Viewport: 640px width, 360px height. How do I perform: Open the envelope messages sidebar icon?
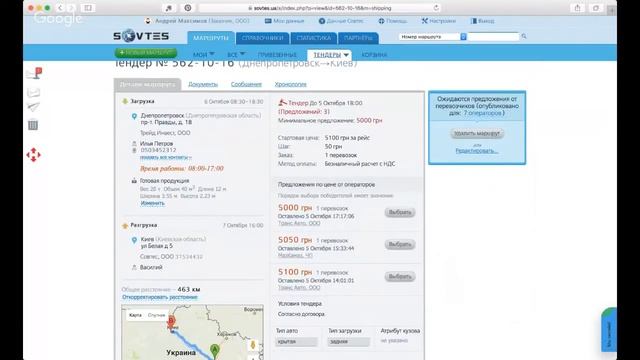[x=33, y=93]
